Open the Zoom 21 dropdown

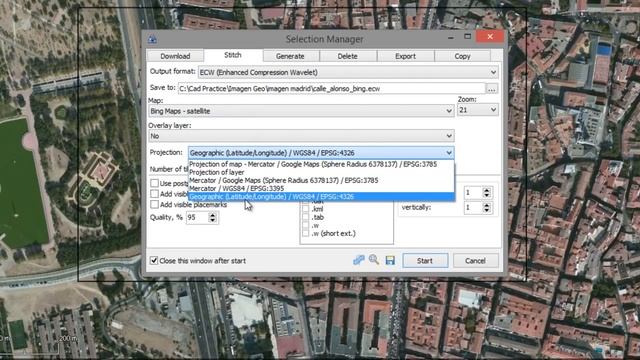pos(478,110)
